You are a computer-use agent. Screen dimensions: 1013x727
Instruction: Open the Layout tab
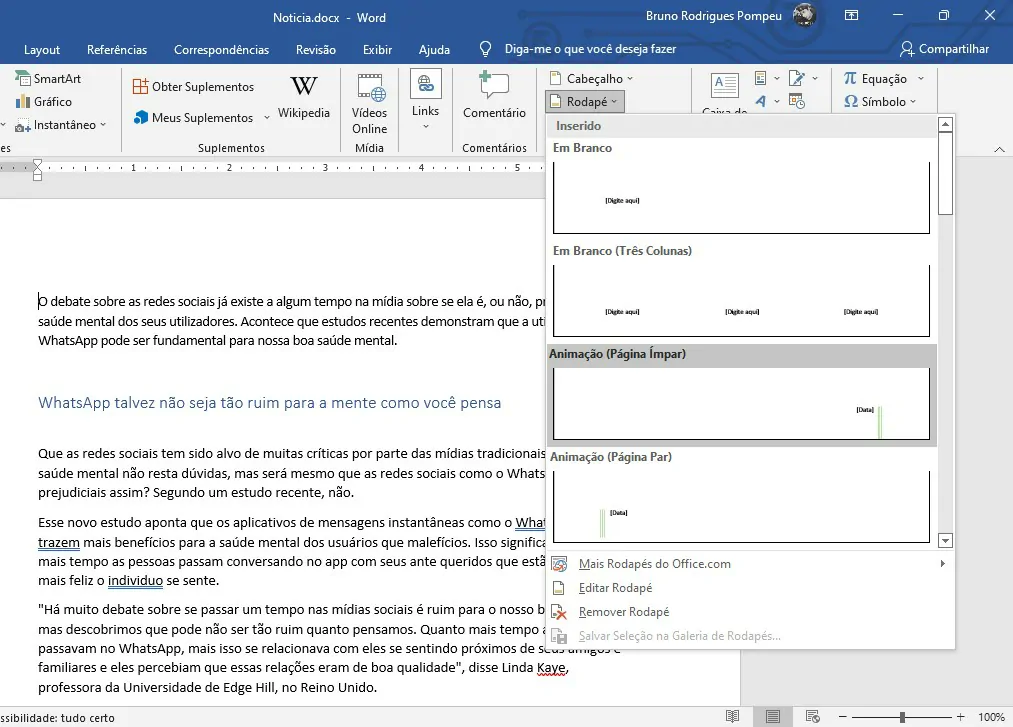[42, 50]
